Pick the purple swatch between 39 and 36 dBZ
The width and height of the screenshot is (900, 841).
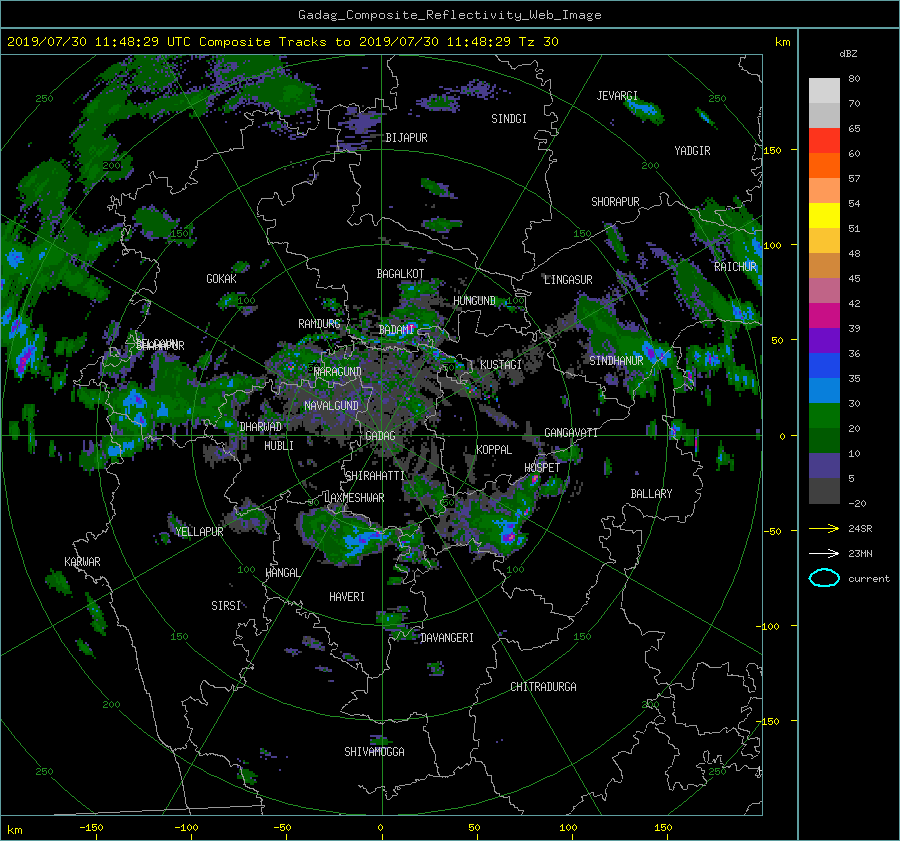tap(824, 341)
